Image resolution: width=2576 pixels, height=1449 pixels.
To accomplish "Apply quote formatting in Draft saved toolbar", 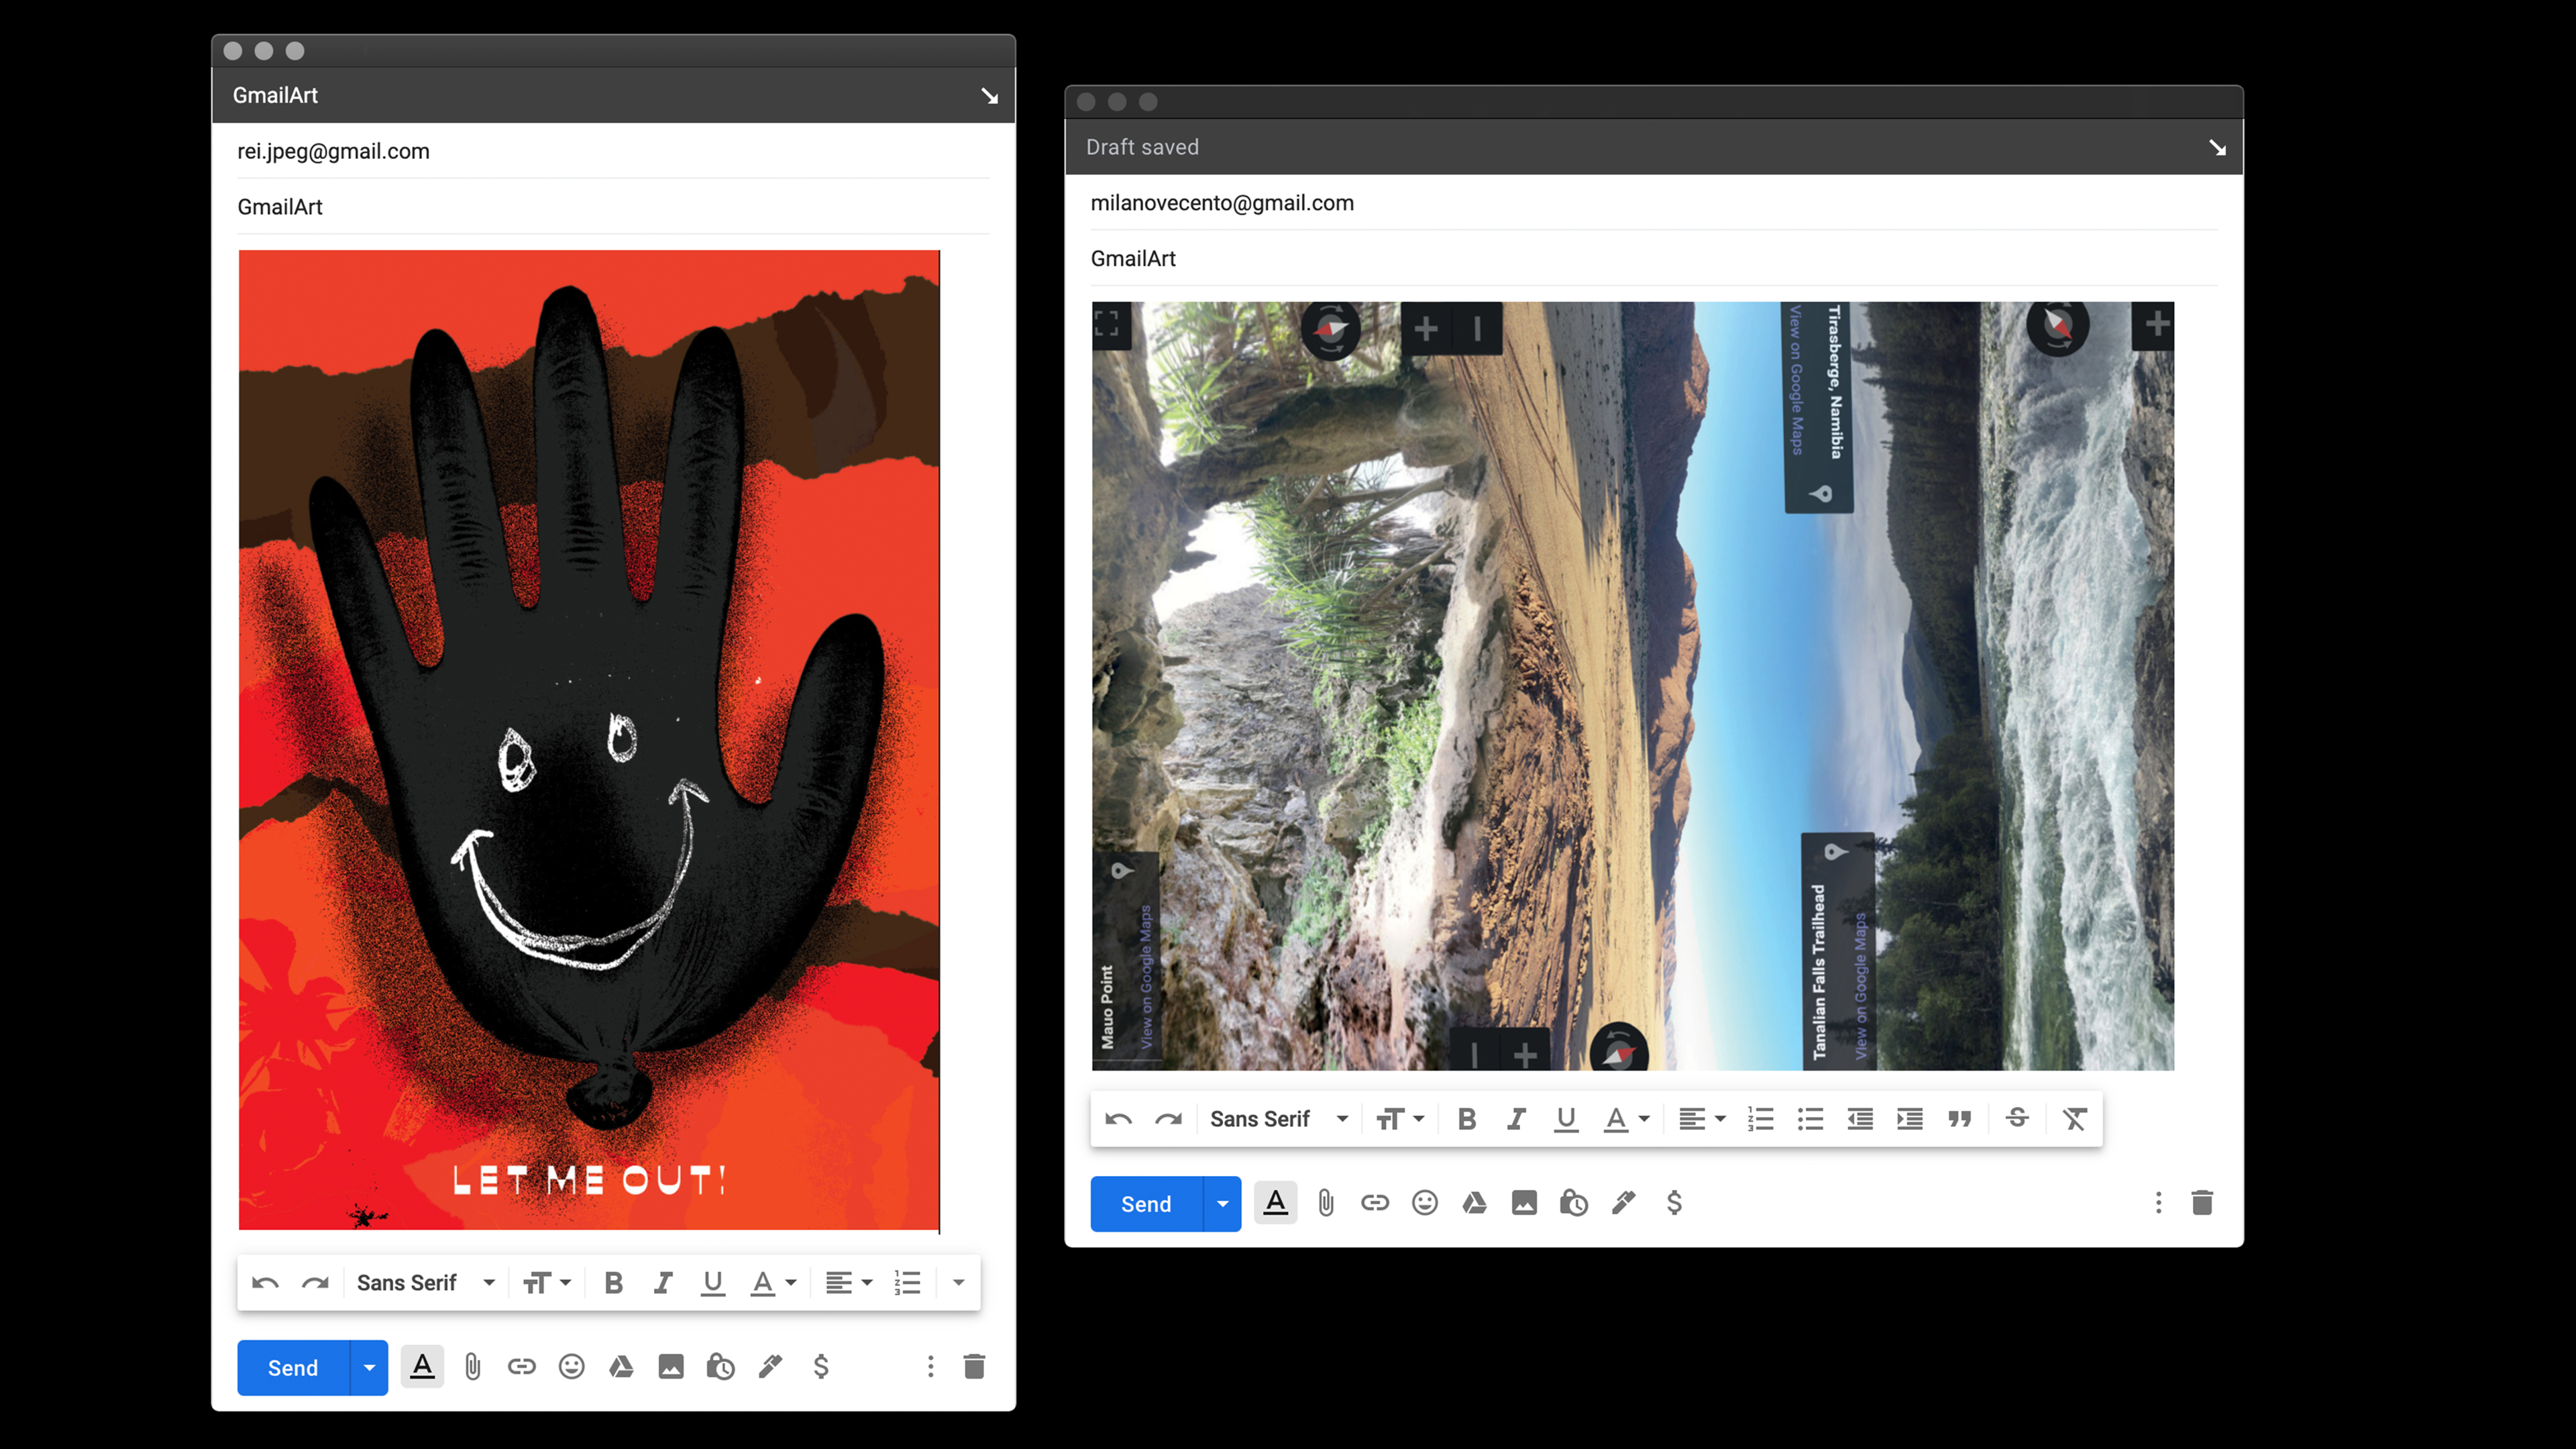I will [1960, 1118].
